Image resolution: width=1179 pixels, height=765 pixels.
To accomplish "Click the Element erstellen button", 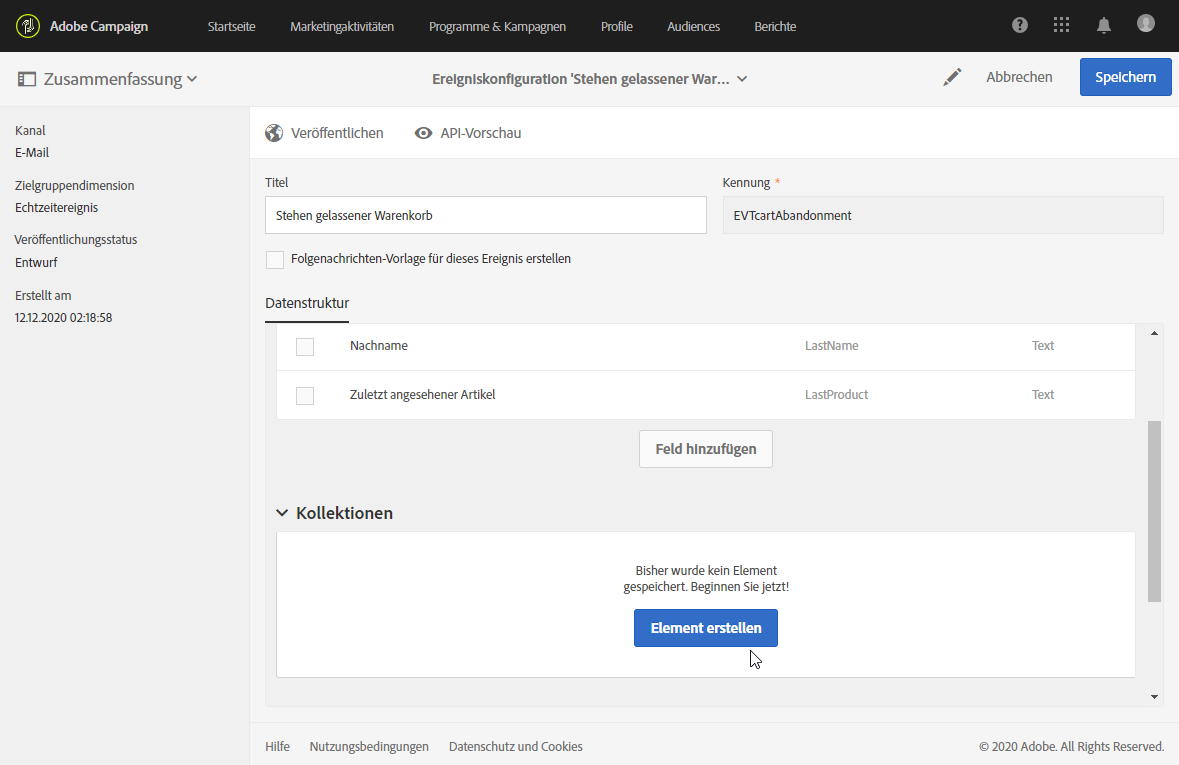I will (x=706, y=628).
